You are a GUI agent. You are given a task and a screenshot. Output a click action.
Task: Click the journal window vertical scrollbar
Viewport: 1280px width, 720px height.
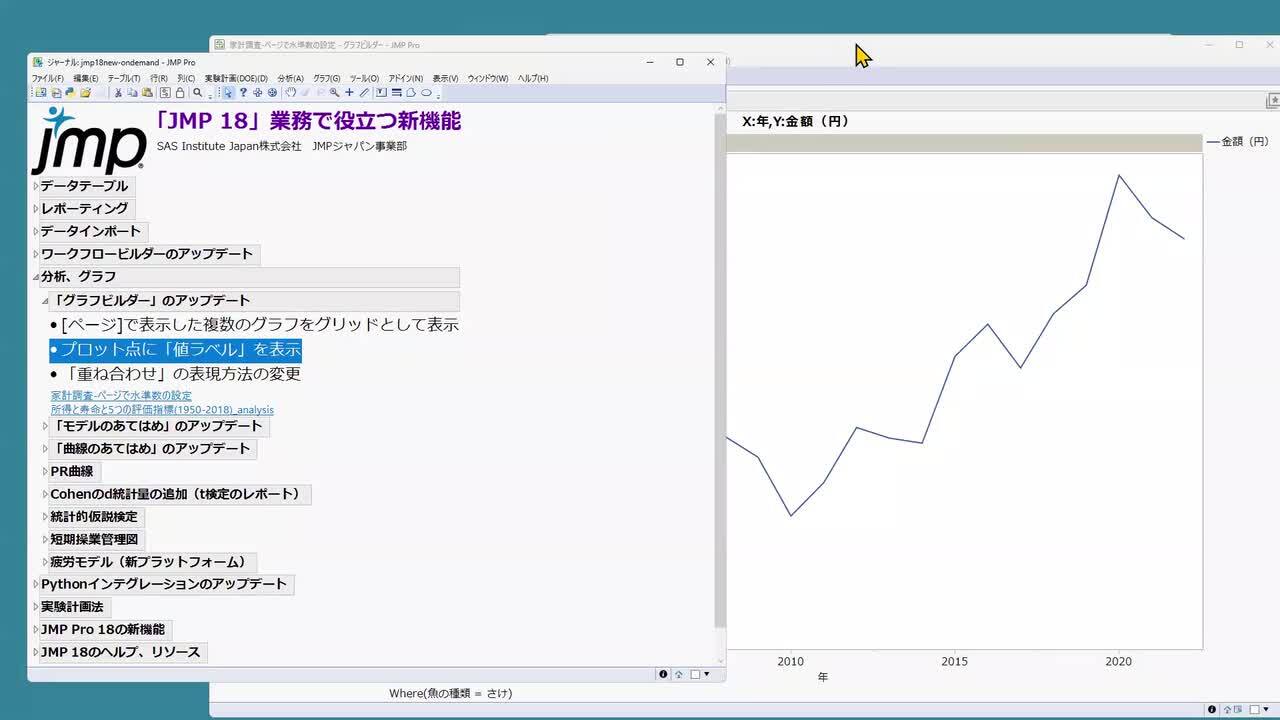pyautogui.click(x=720, y=370)
